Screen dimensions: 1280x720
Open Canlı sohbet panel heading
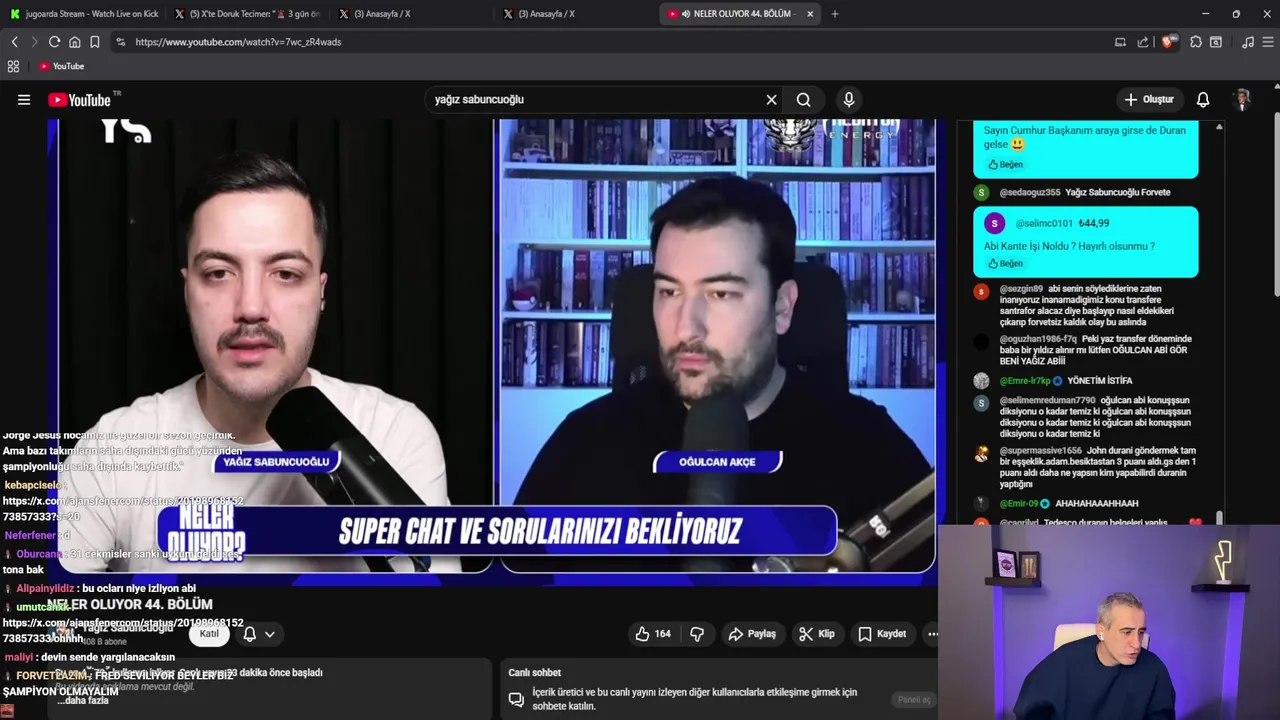pos(534,673)
